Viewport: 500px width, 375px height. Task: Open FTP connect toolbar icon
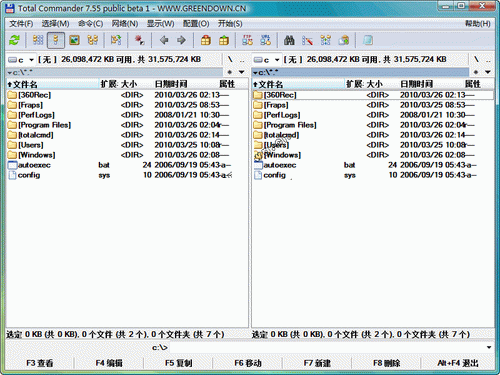click(x=247, y=40)
